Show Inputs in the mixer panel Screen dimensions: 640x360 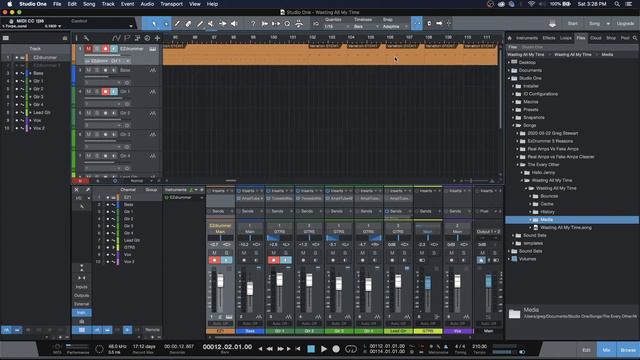pyautogui.click(x=82, y=287)
